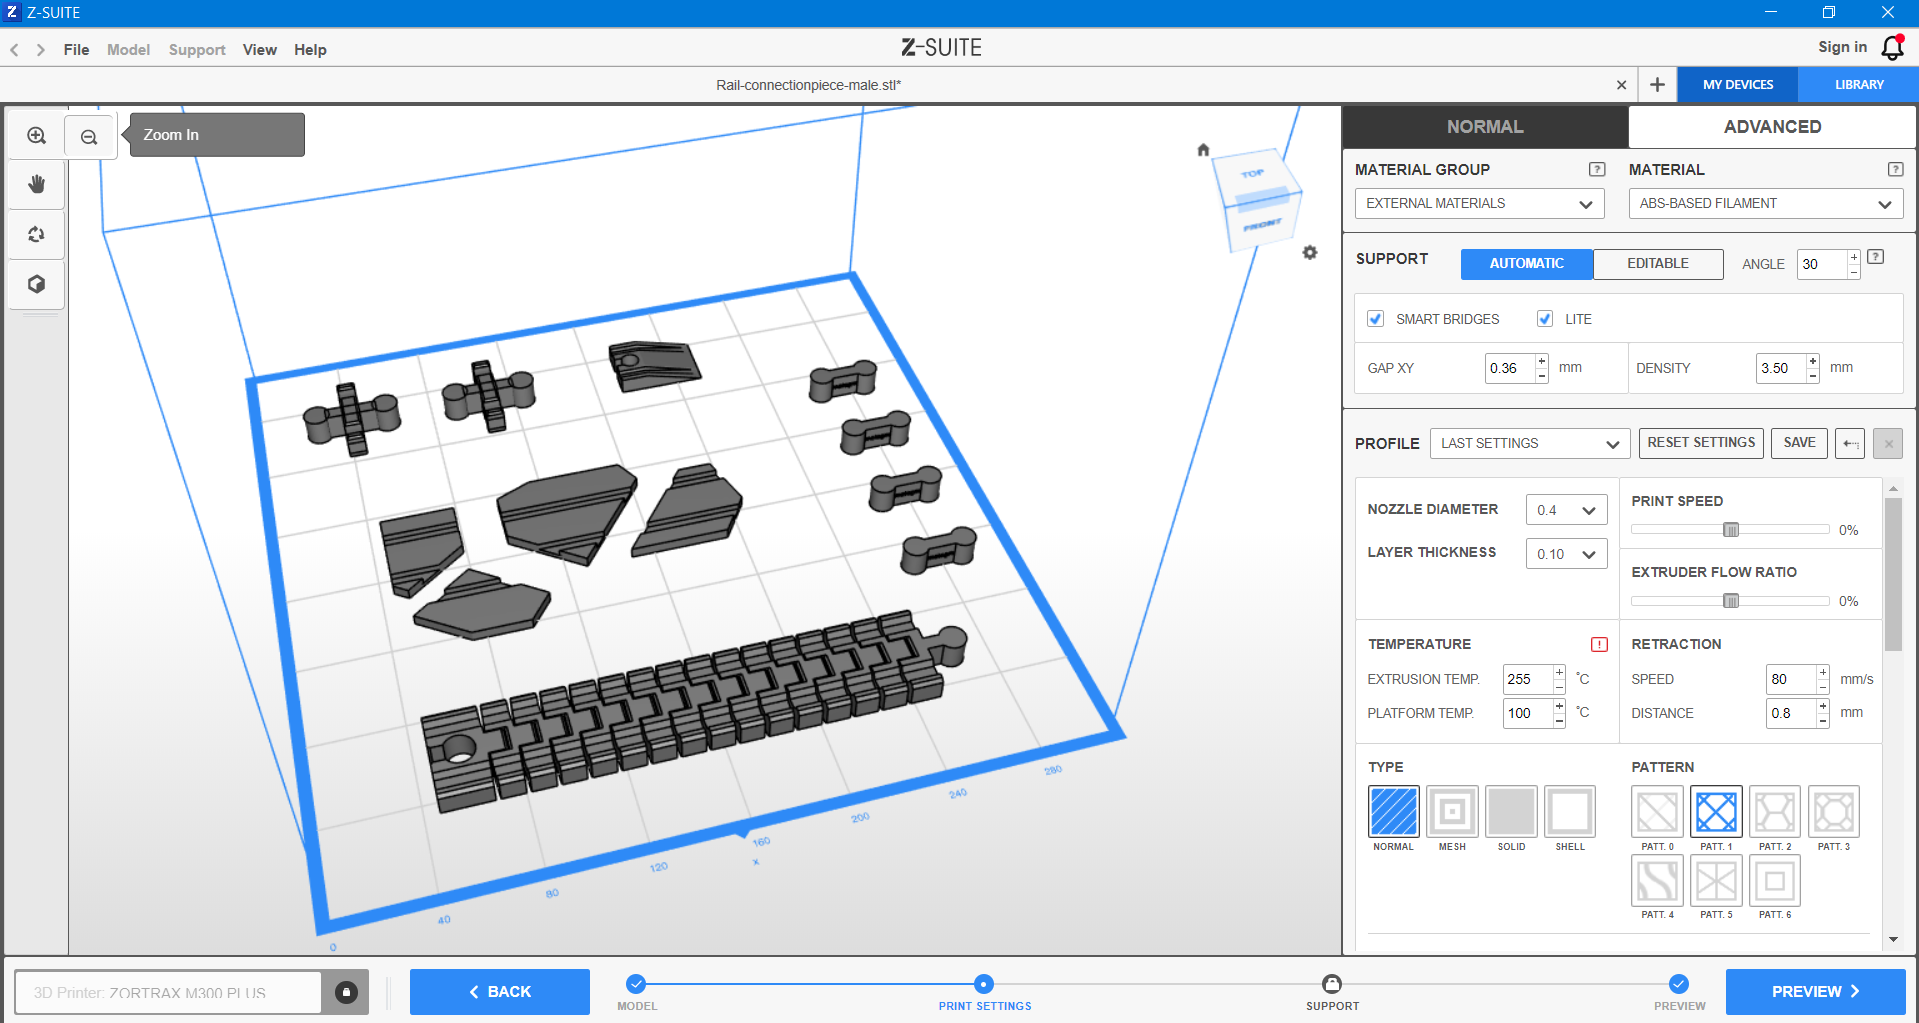1919x1023 pixels.
Task: Add a new file tab with plus
Action: pos(1657,85)
